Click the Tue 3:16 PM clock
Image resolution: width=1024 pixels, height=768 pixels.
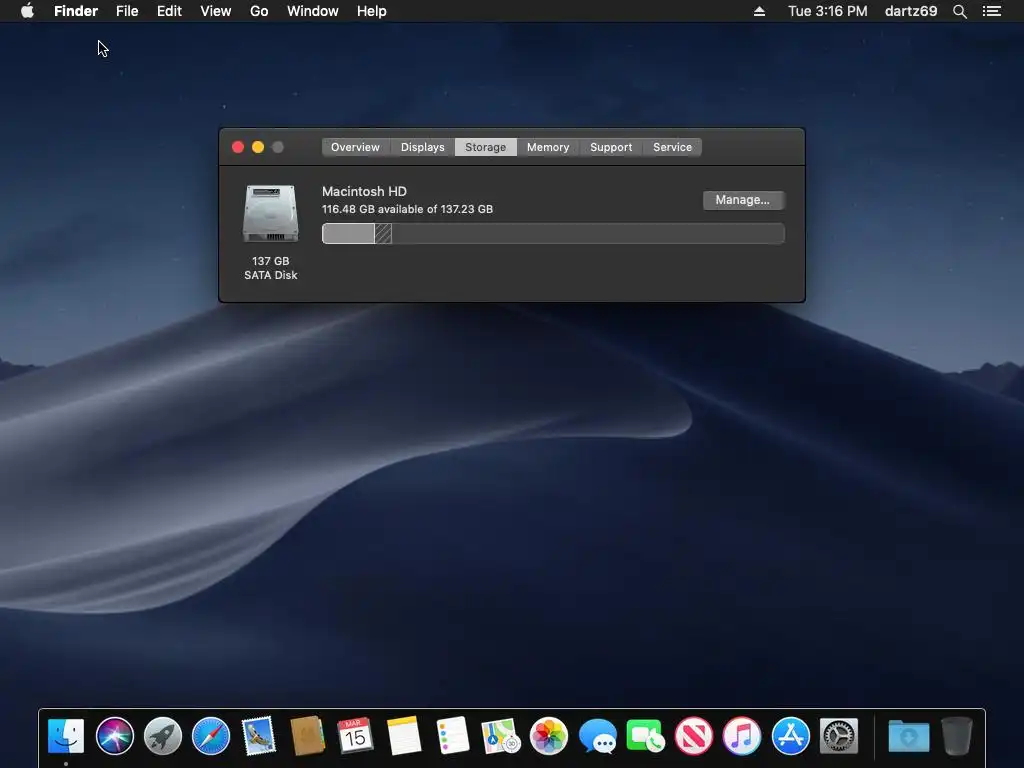(827, 11)
